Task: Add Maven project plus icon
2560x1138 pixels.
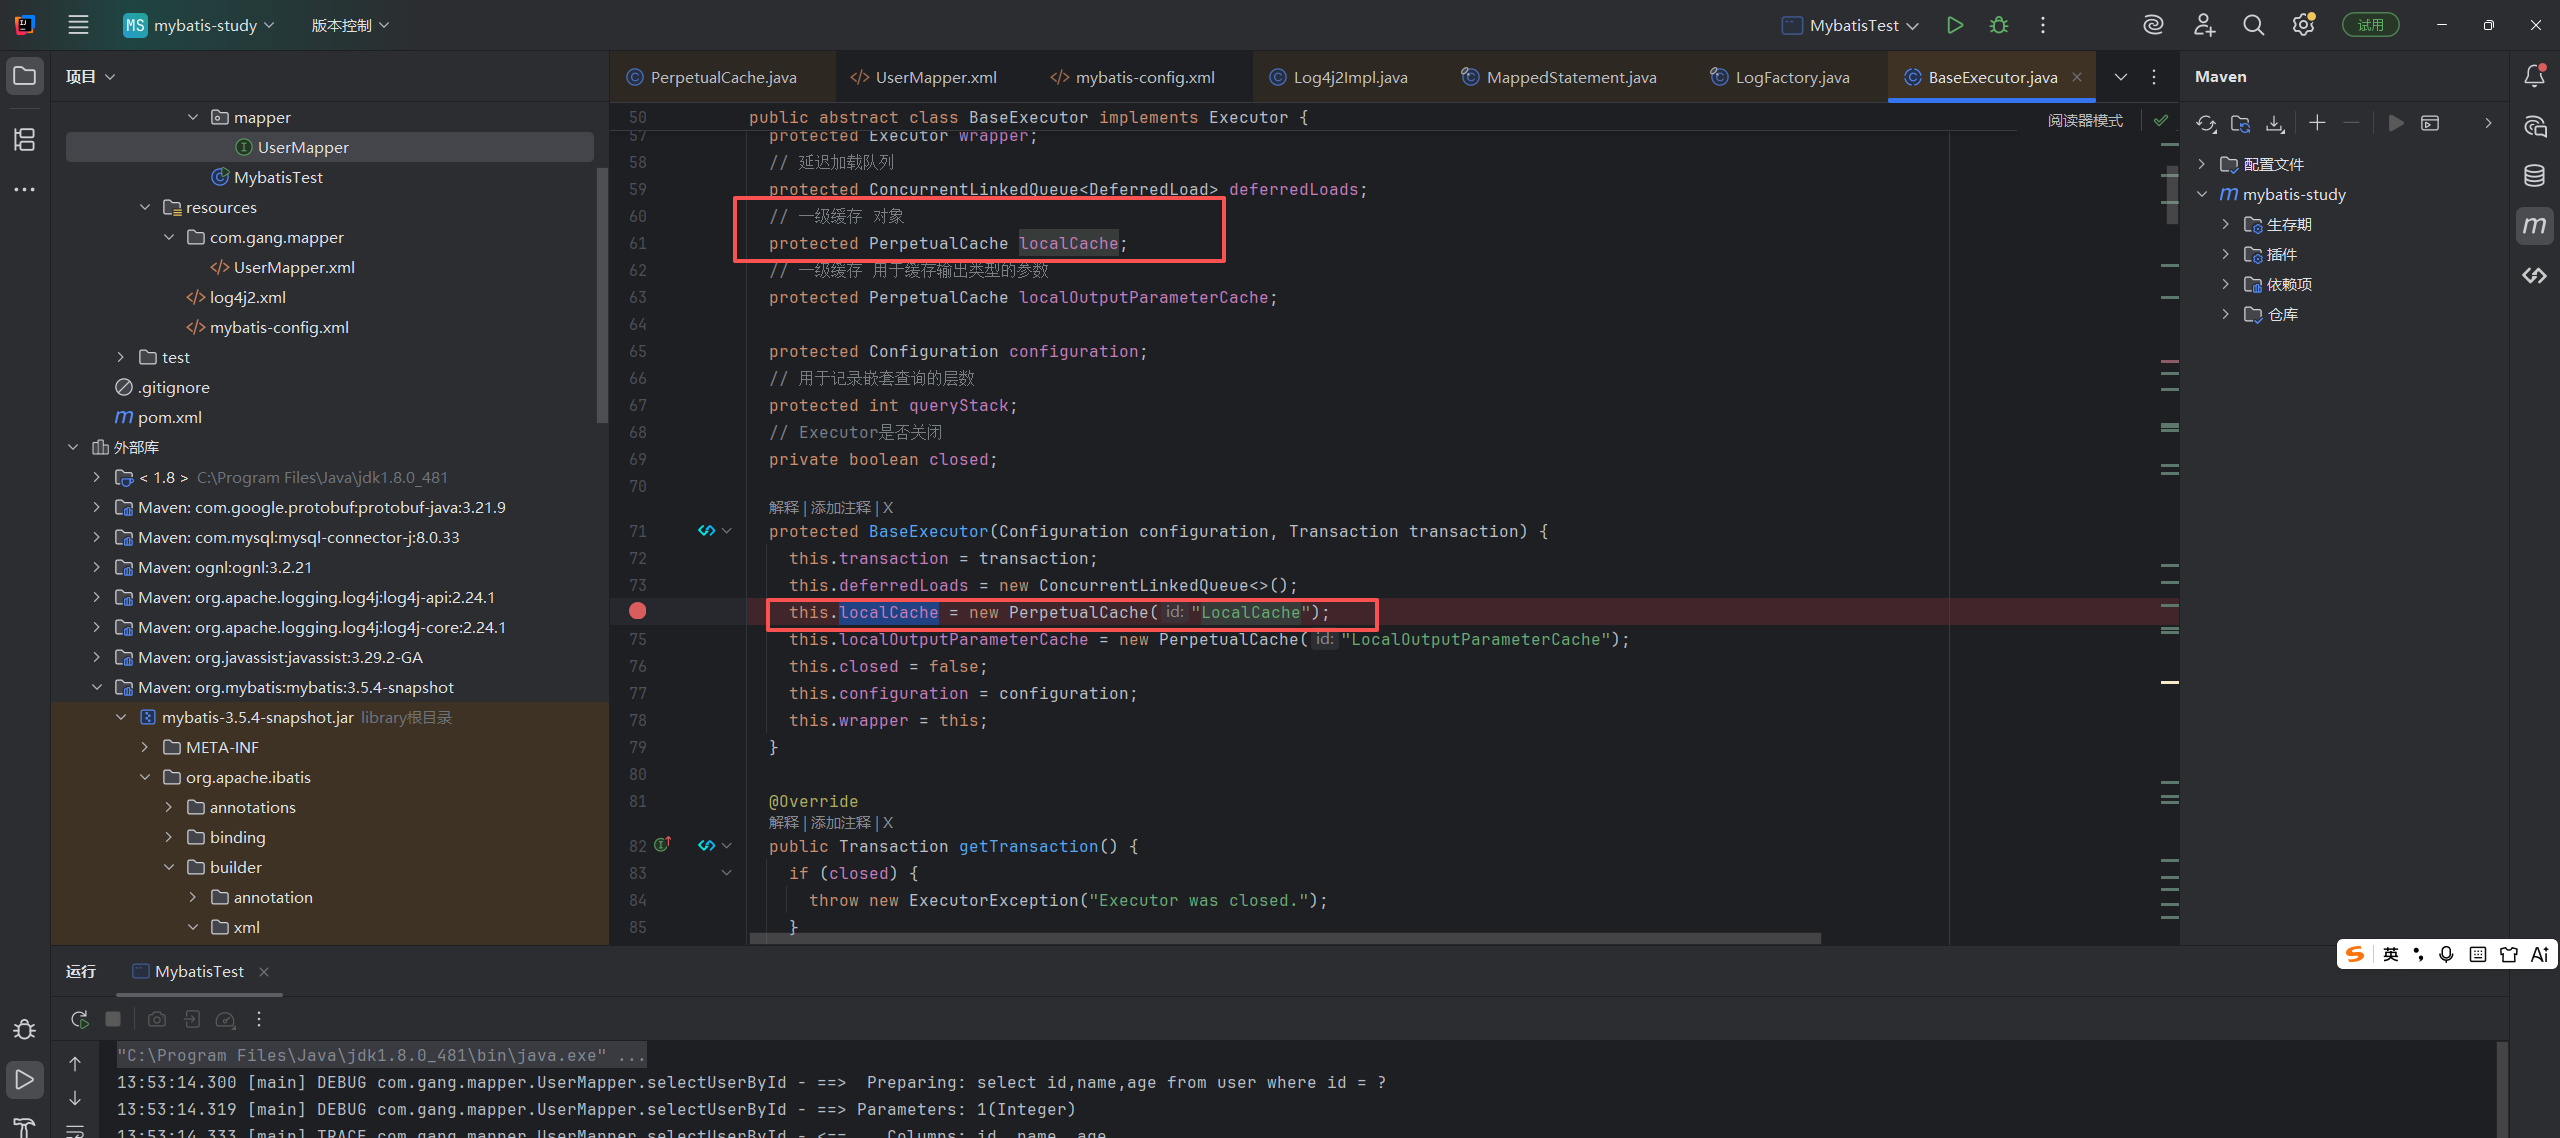Action: pos(2317,123)
